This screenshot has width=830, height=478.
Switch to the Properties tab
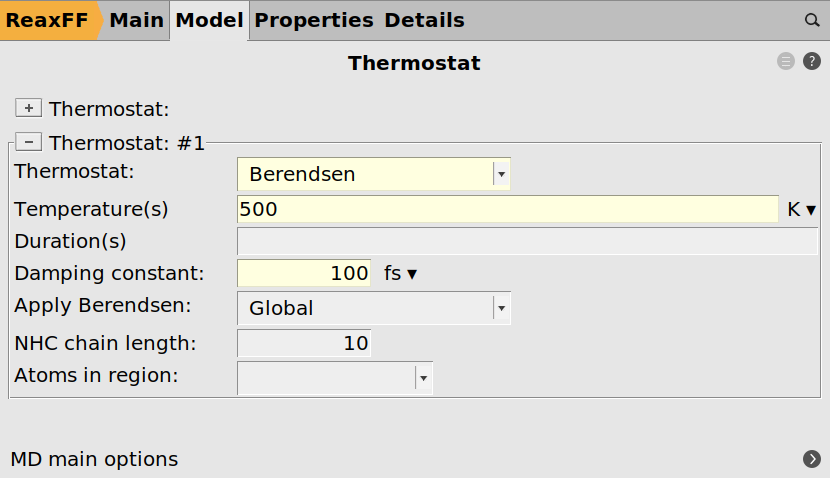tap(313, 20)
